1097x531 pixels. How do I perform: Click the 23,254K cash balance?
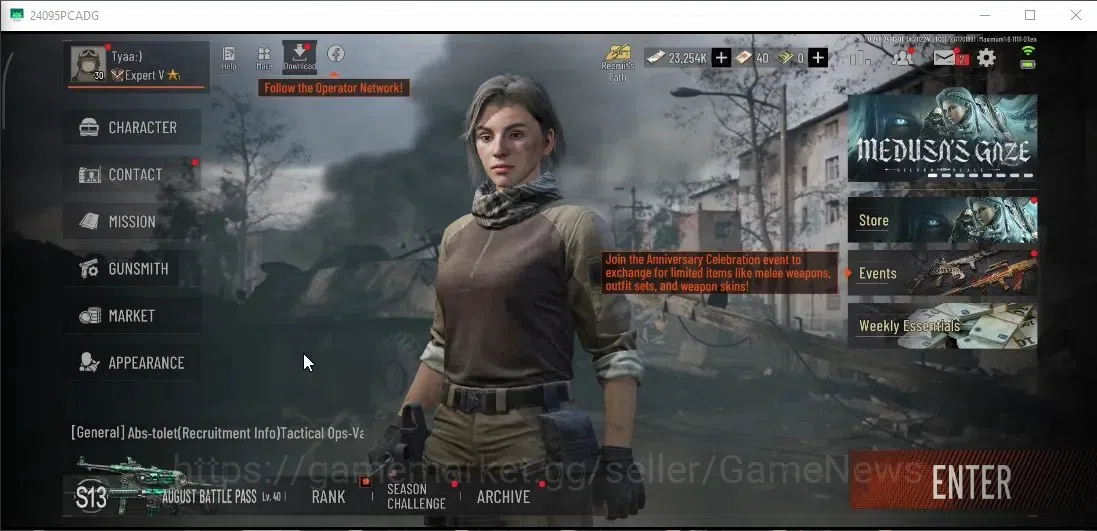tap(677, 58)
